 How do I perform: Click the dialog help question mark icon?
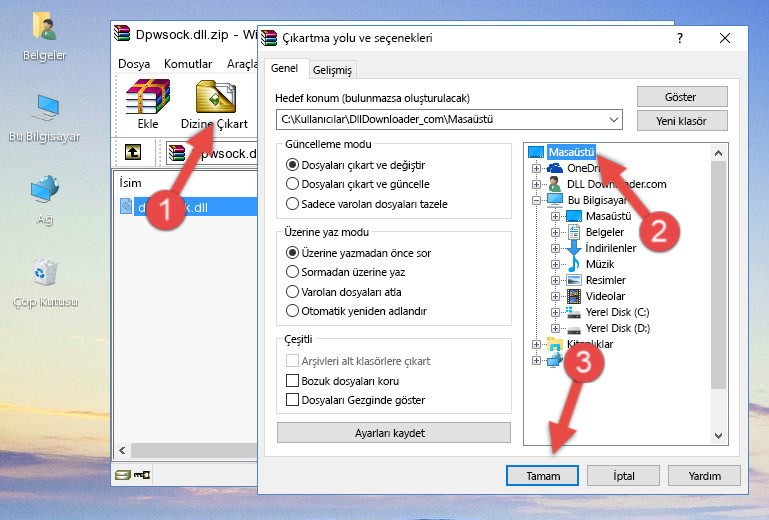[x=680, y=38]
